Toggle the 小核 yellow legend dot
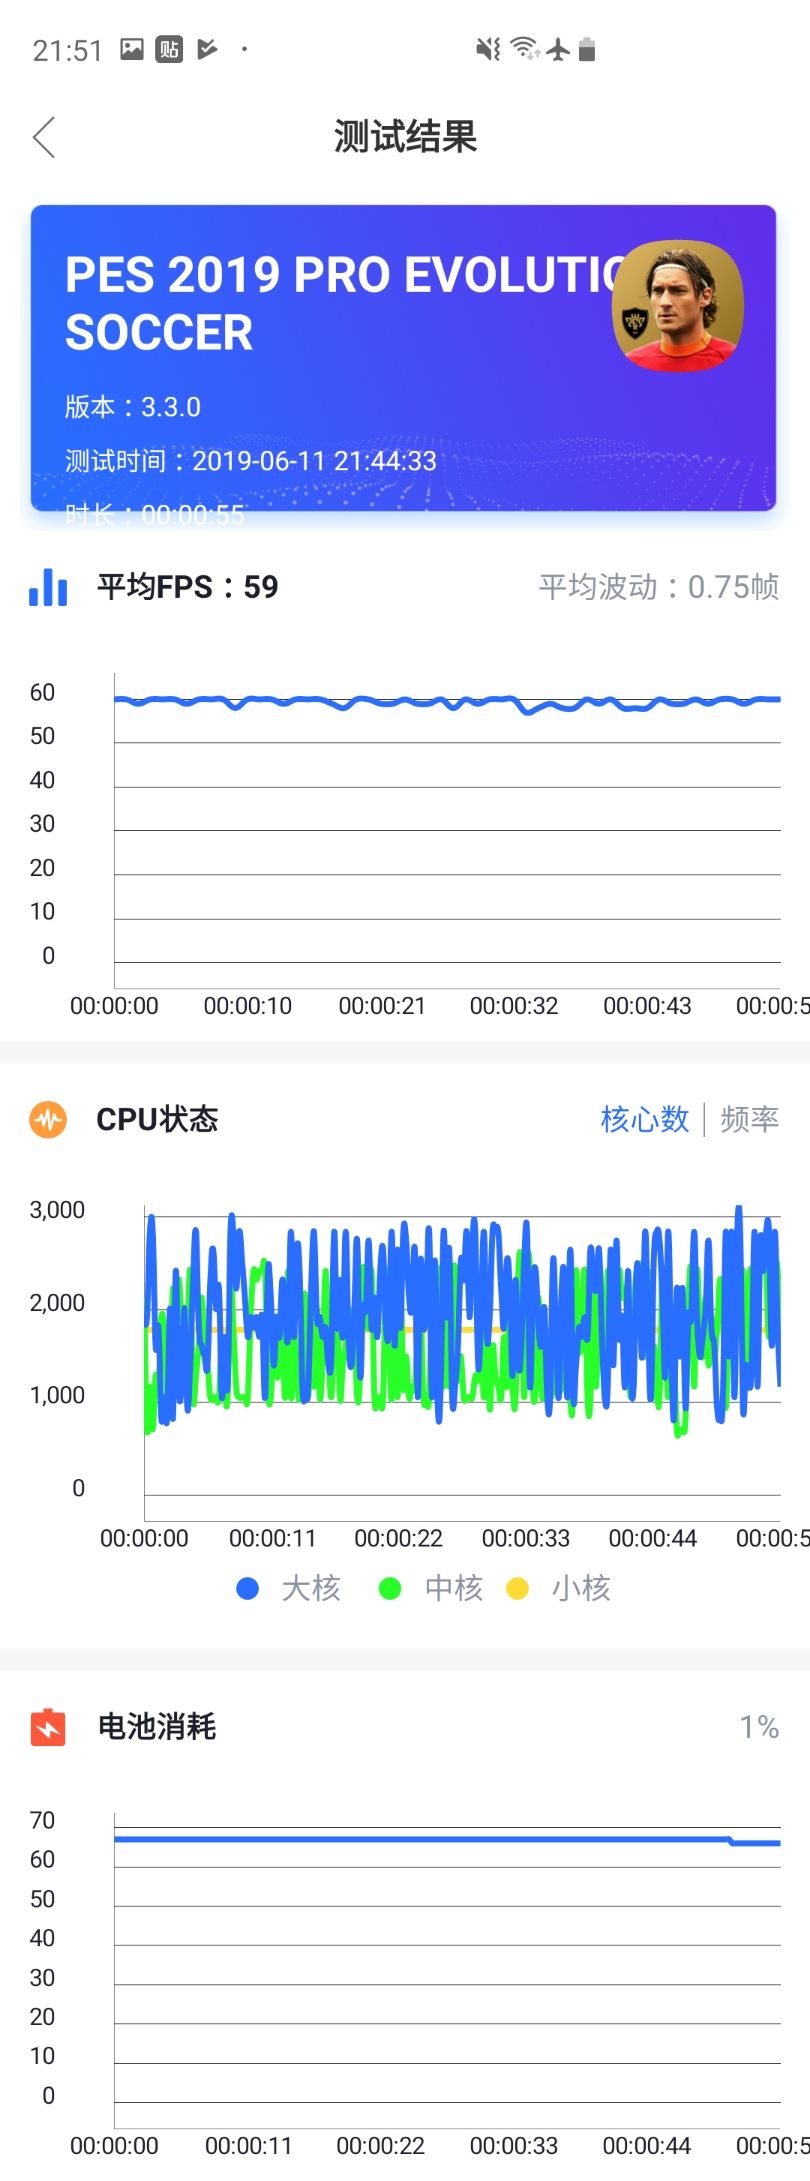 point(517,1588)
